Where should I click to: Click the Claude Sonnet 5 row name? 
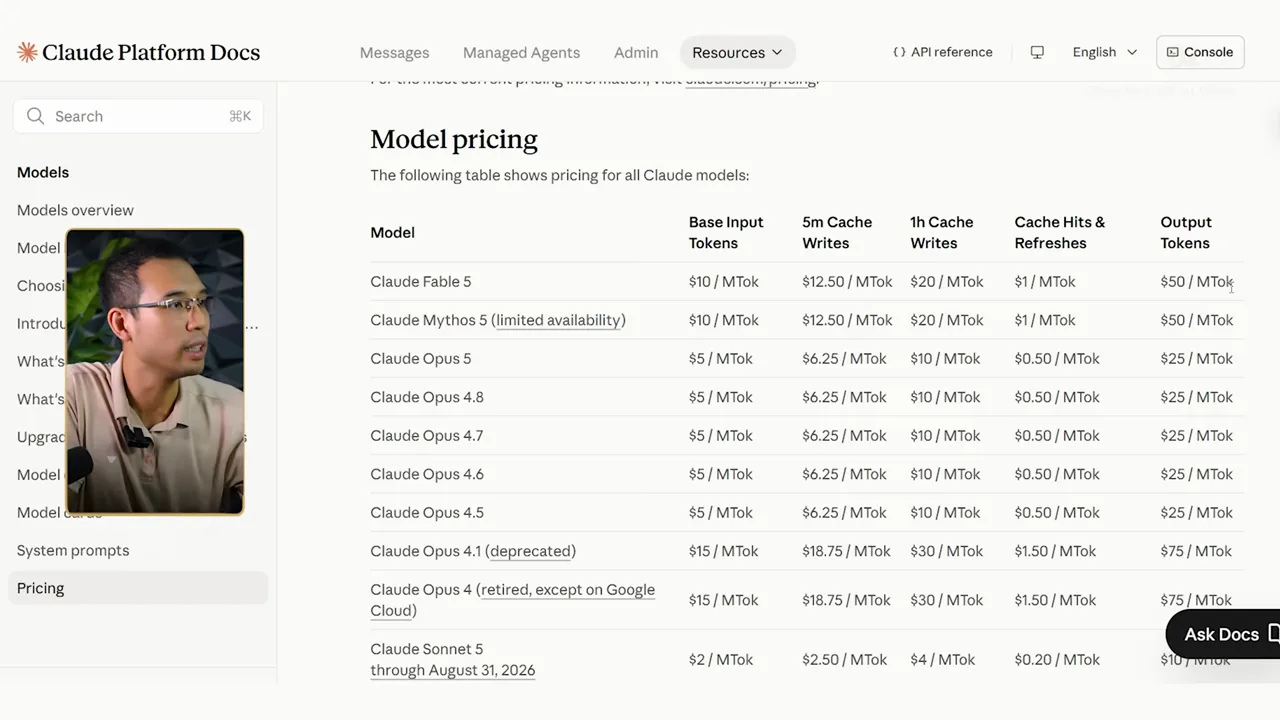(x=426, y=649)
